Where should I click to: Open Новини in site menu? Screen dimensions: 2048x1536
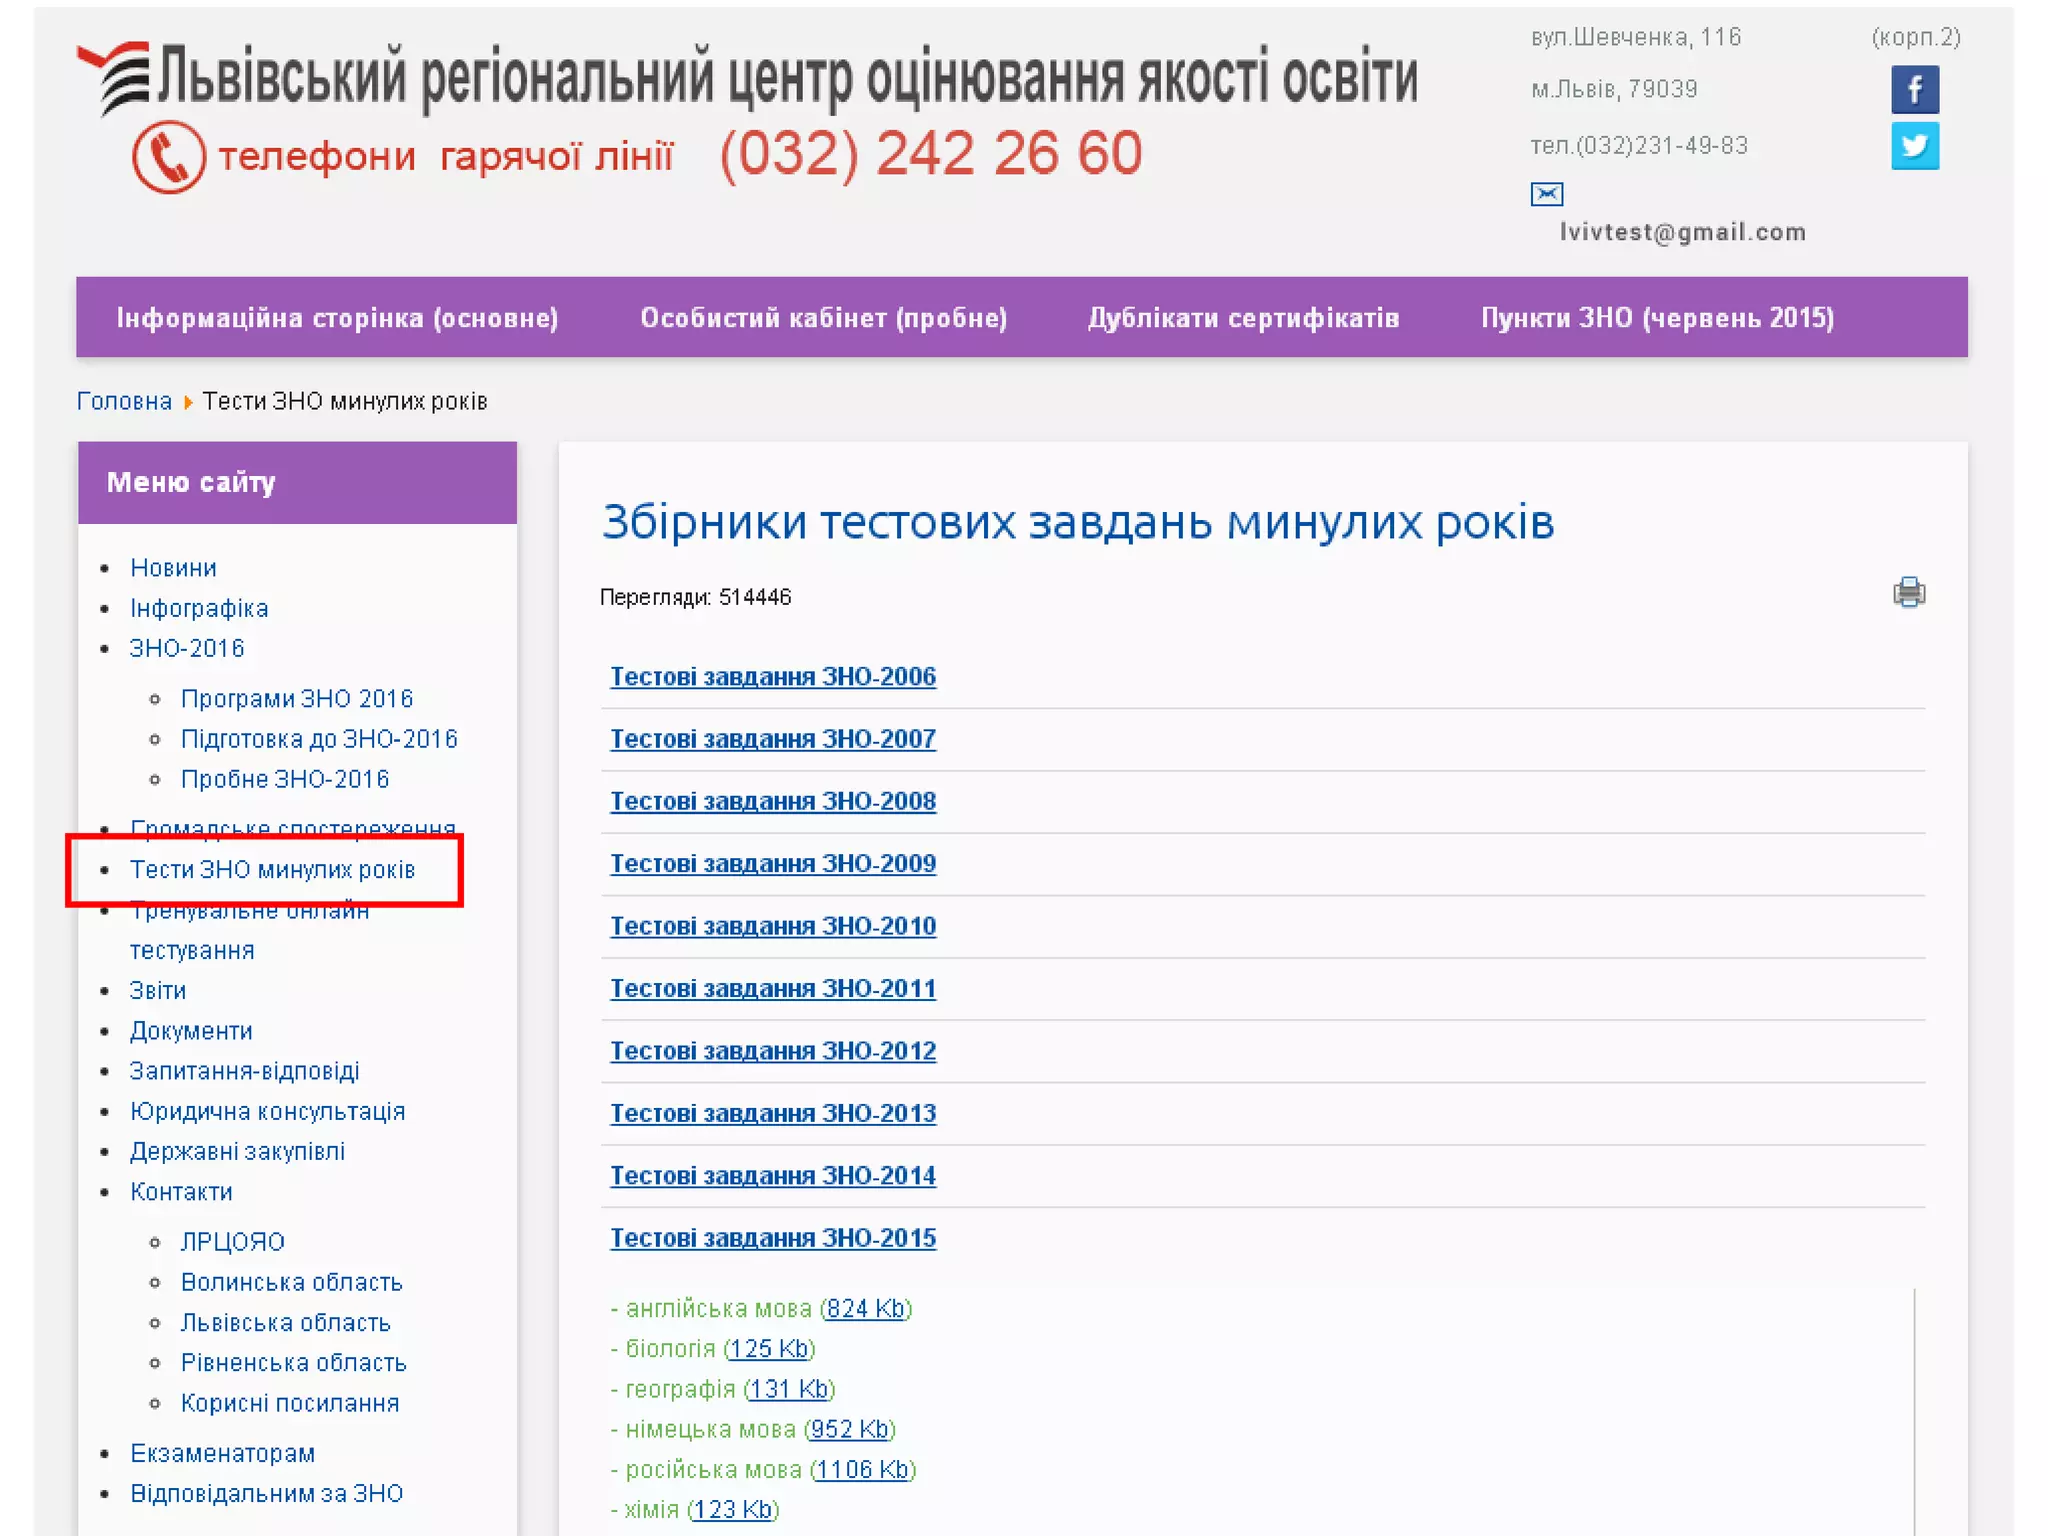click(x=173, y=568)
